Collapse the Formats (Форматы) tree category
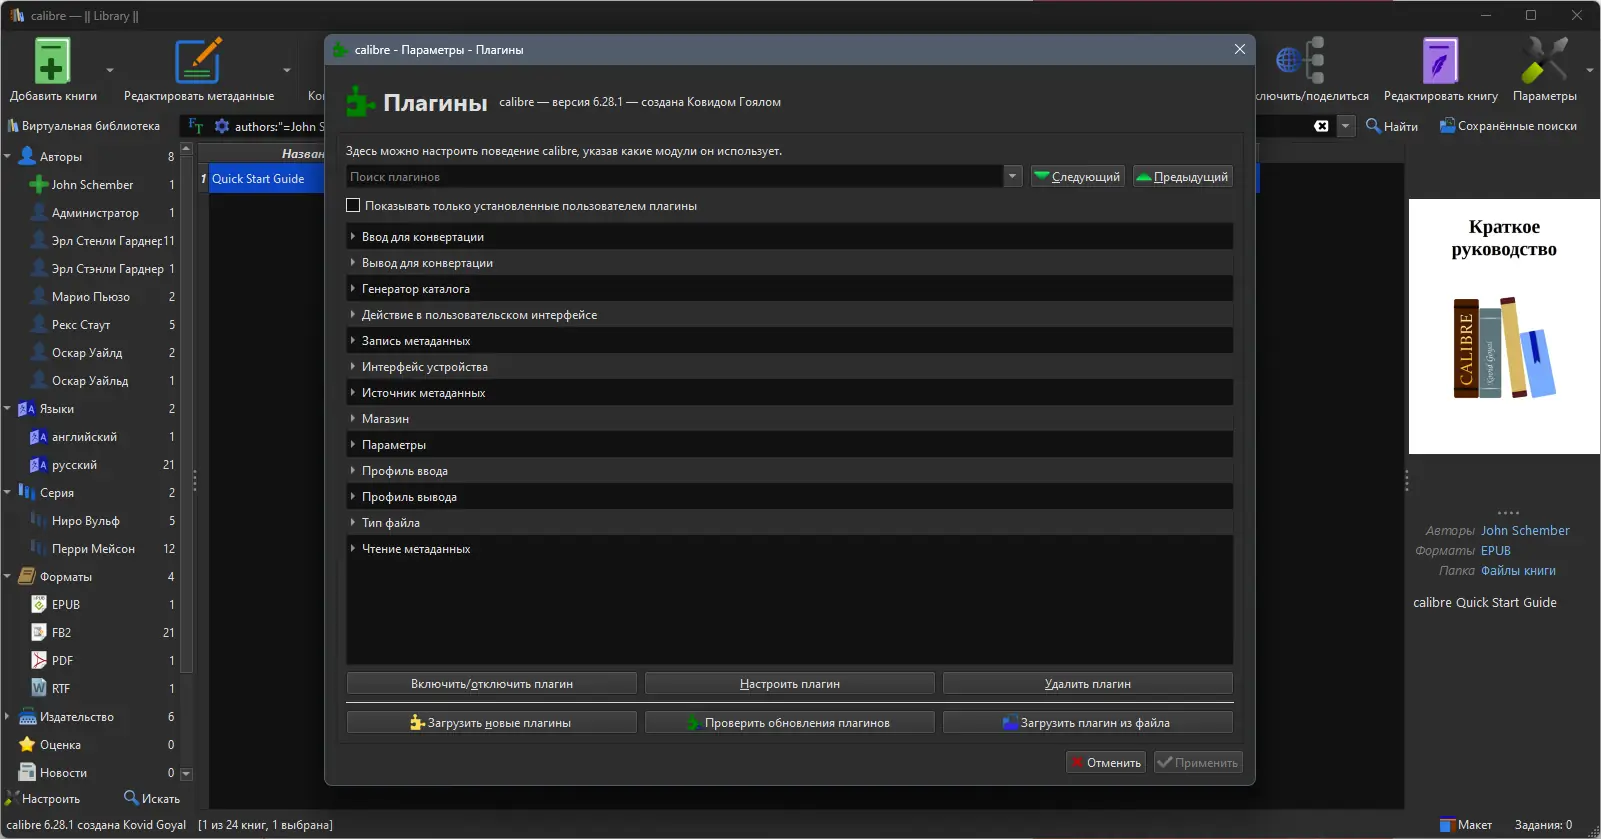The height and width of the screenshot is (839, 1601). coord(7,576)
